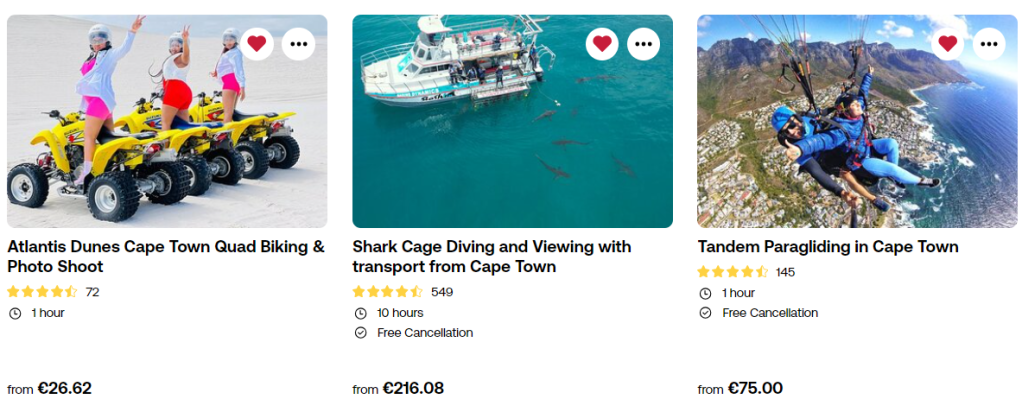Open more options menu on Tandem Paragliding card
Image resolution: width=1022 pixels, height=412 pixels.
click(989, 43)
